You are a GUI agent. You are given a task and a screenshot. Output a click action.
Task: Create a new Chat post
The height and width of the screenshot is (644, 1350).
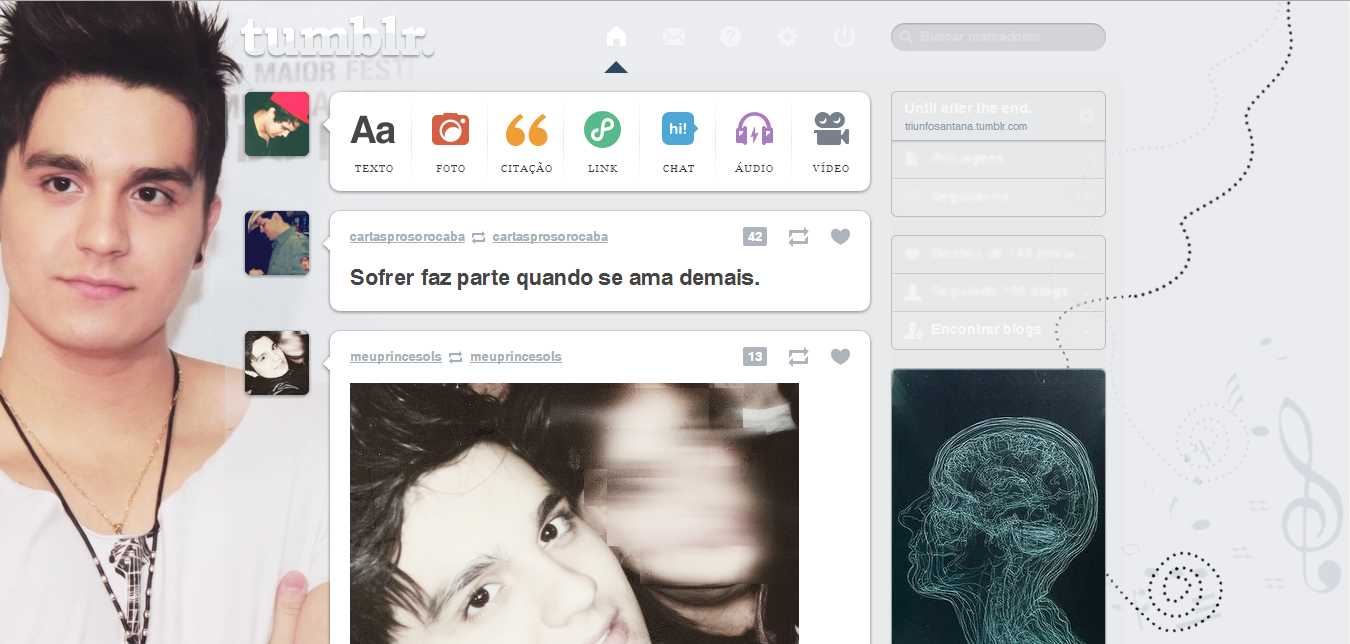[679, 142]
